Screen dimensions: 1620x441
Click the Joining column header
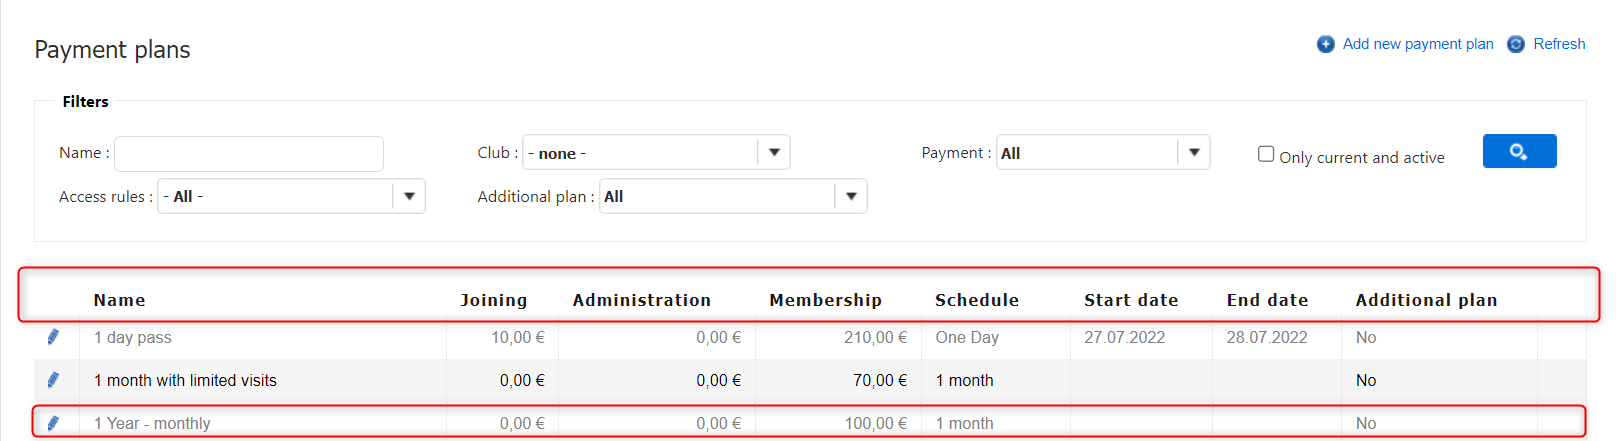(x=493, y=300)
